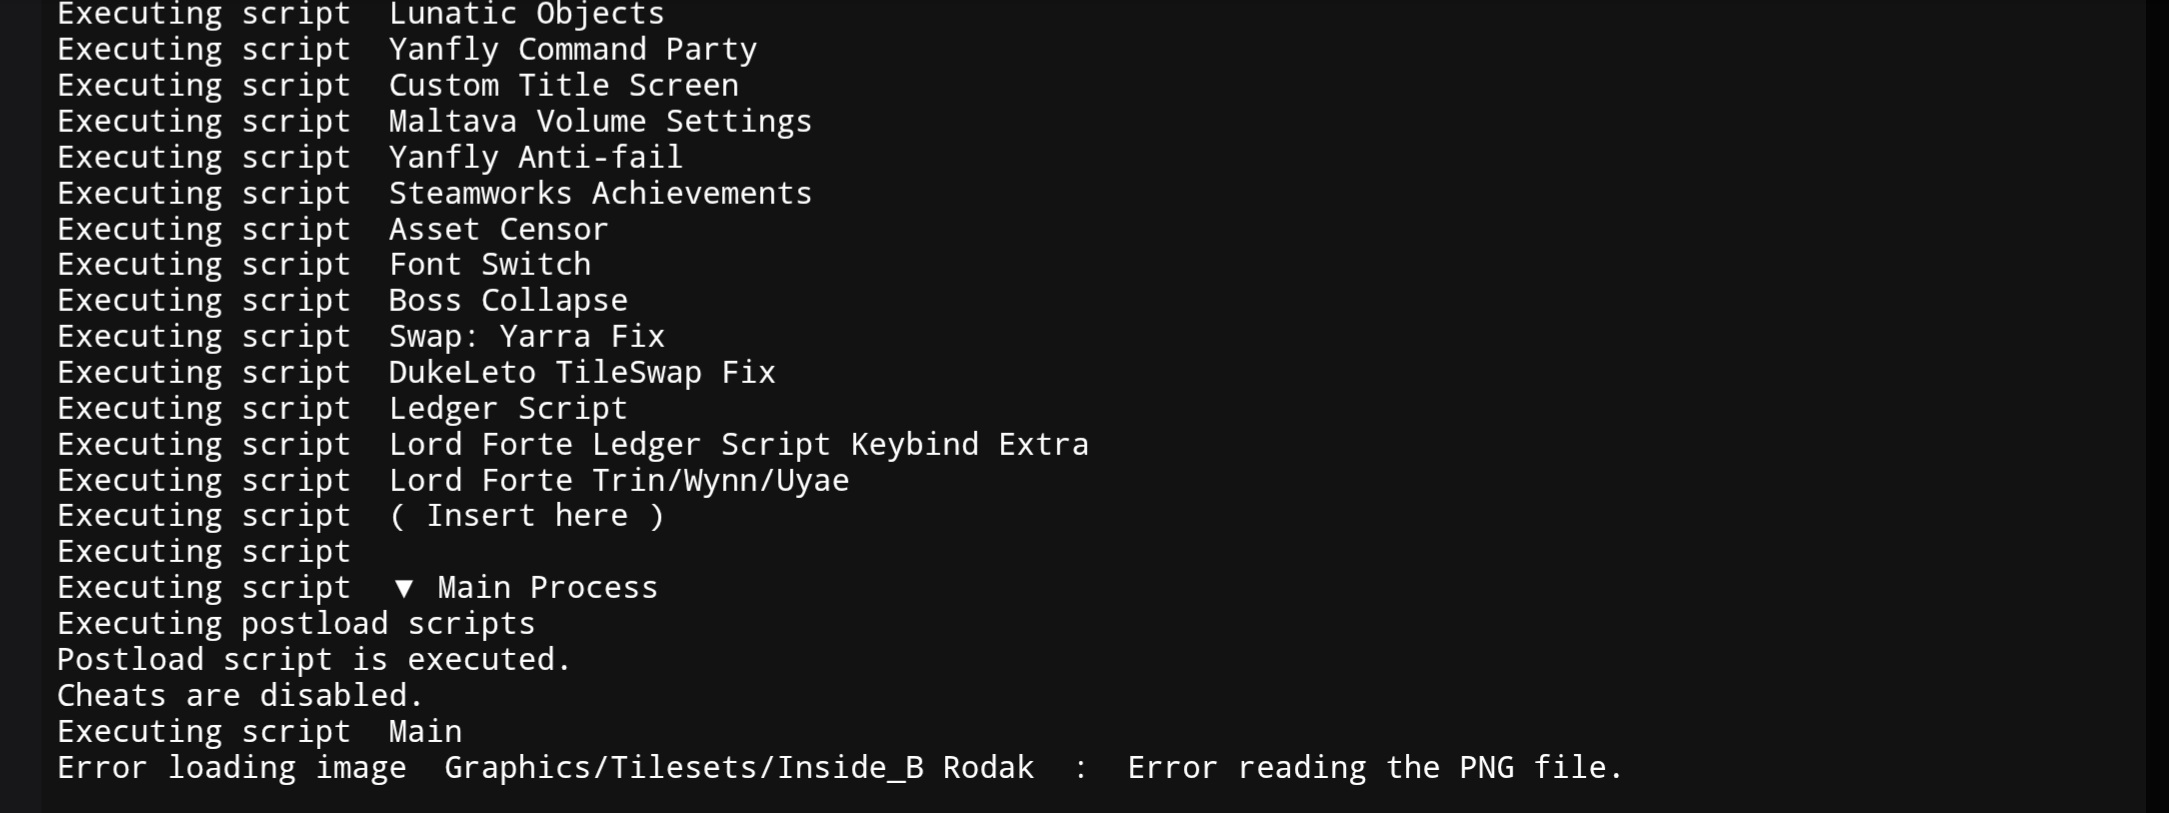Click the "Yanfly Command Party" text
This screenshot has height=813, width=2169.
coord(572,50)
